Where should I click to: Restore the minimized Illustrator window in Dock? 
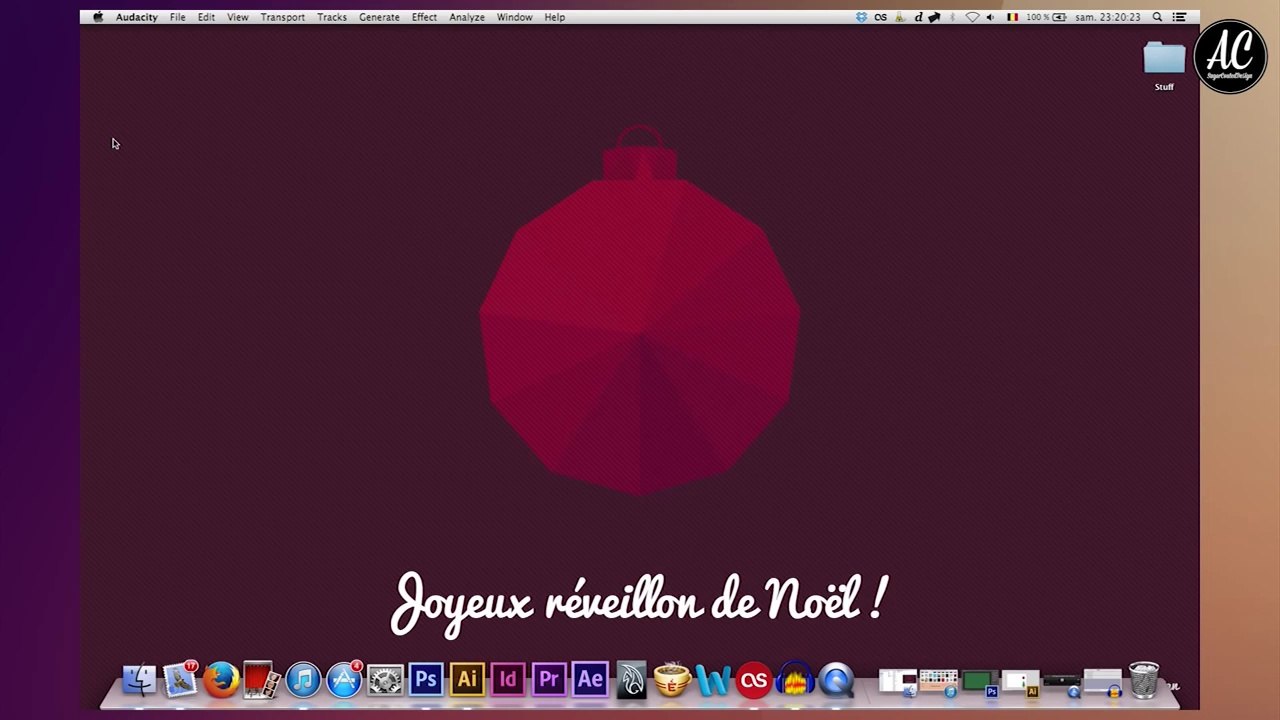tap(1021, 682)
